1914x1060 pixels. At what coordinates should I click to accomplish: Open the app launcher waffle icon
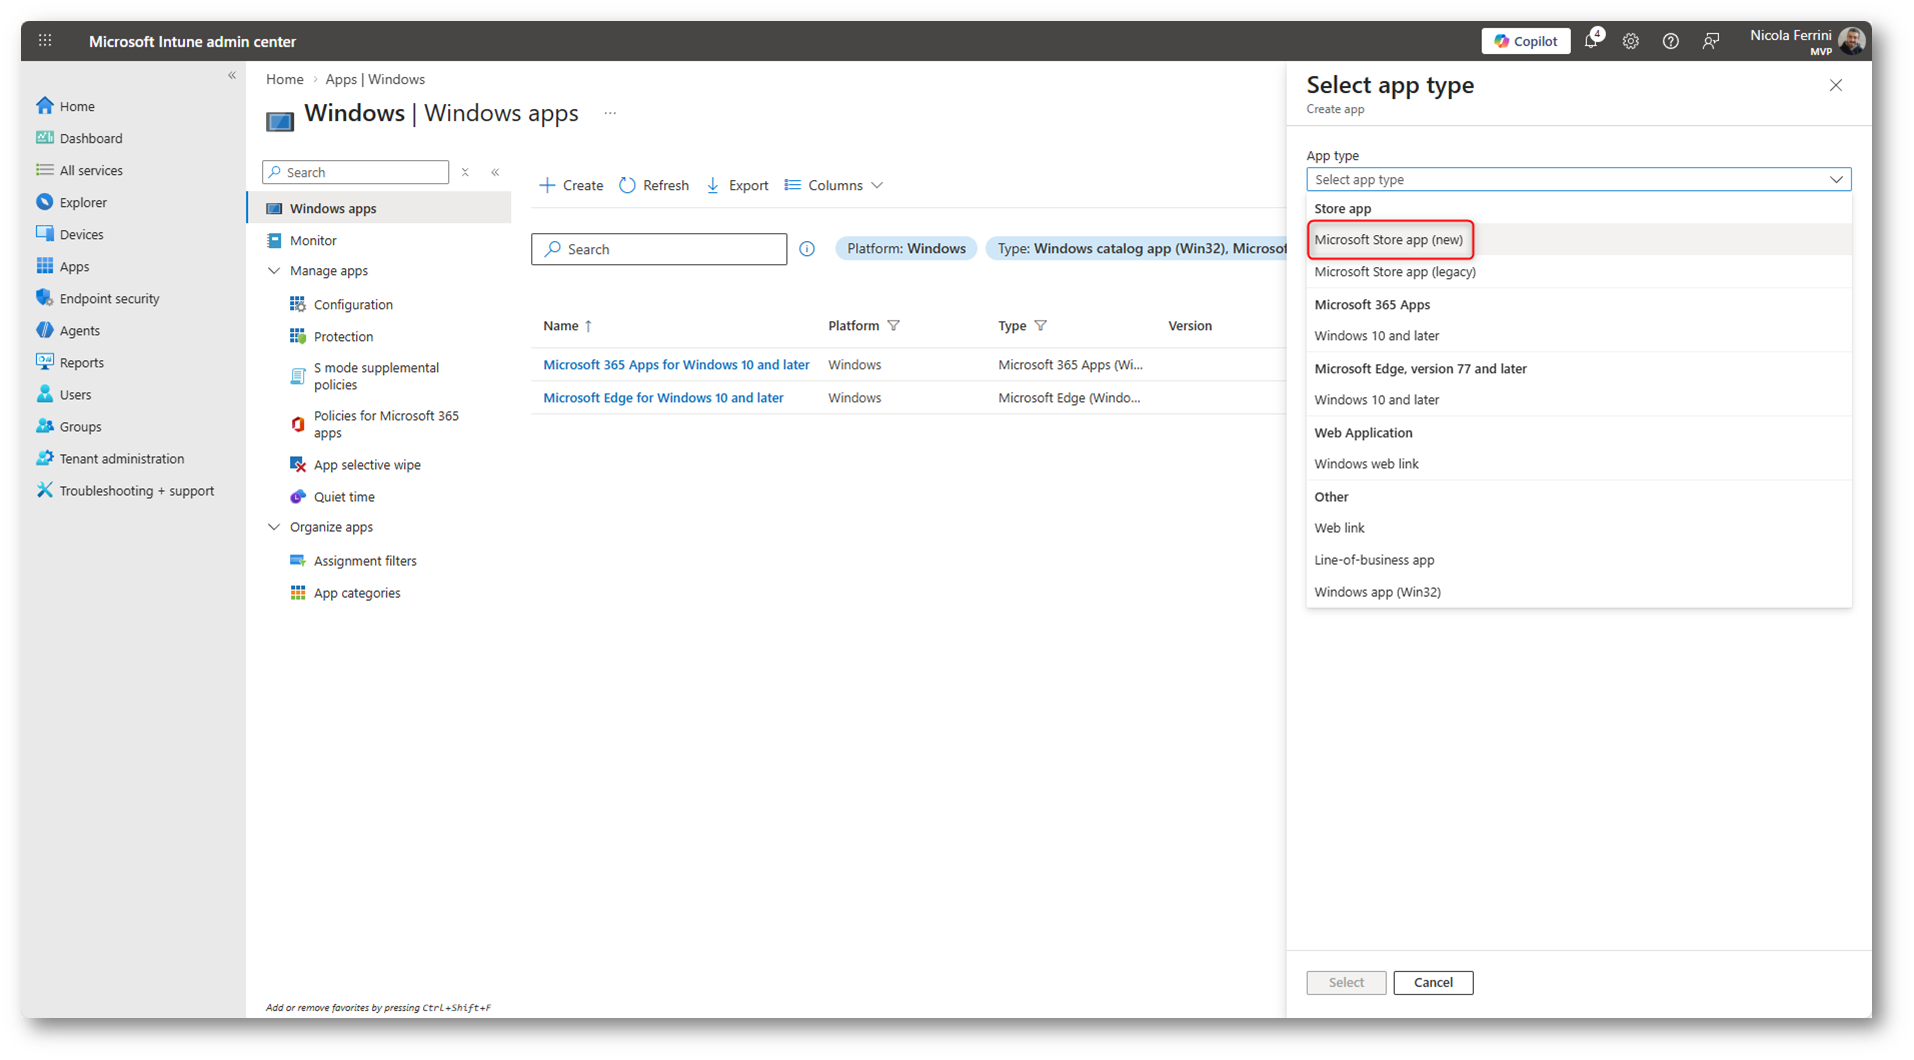[45, 41]
